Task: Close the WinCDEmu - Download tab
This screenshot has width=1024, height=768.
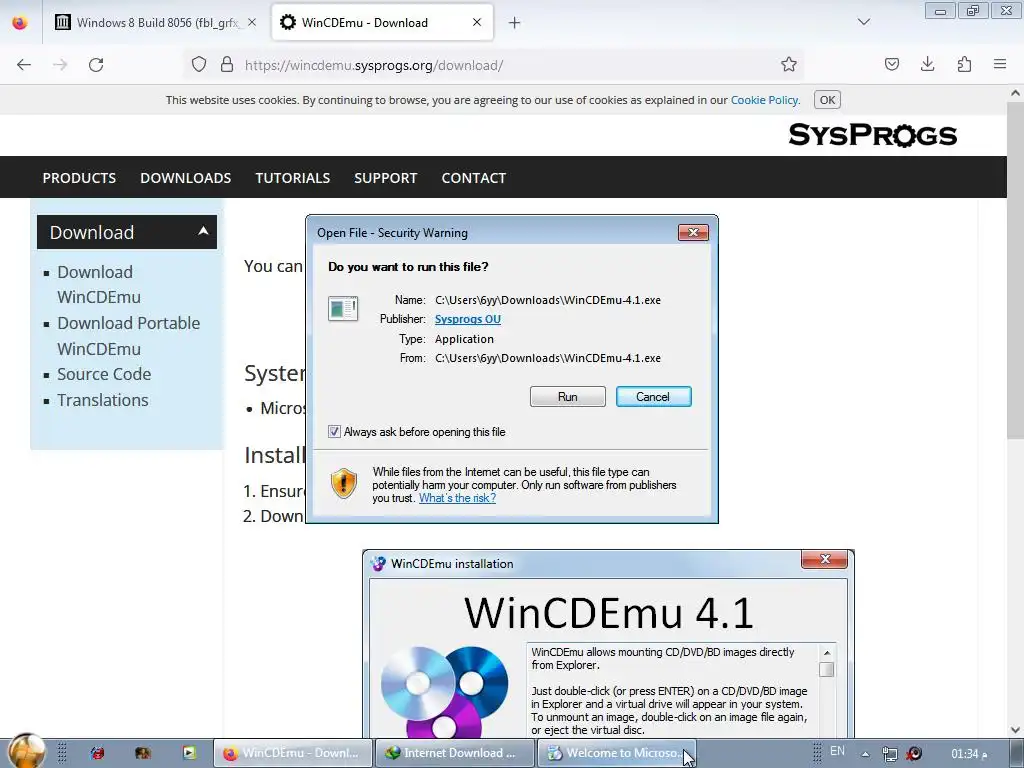Action: point(477,22)
